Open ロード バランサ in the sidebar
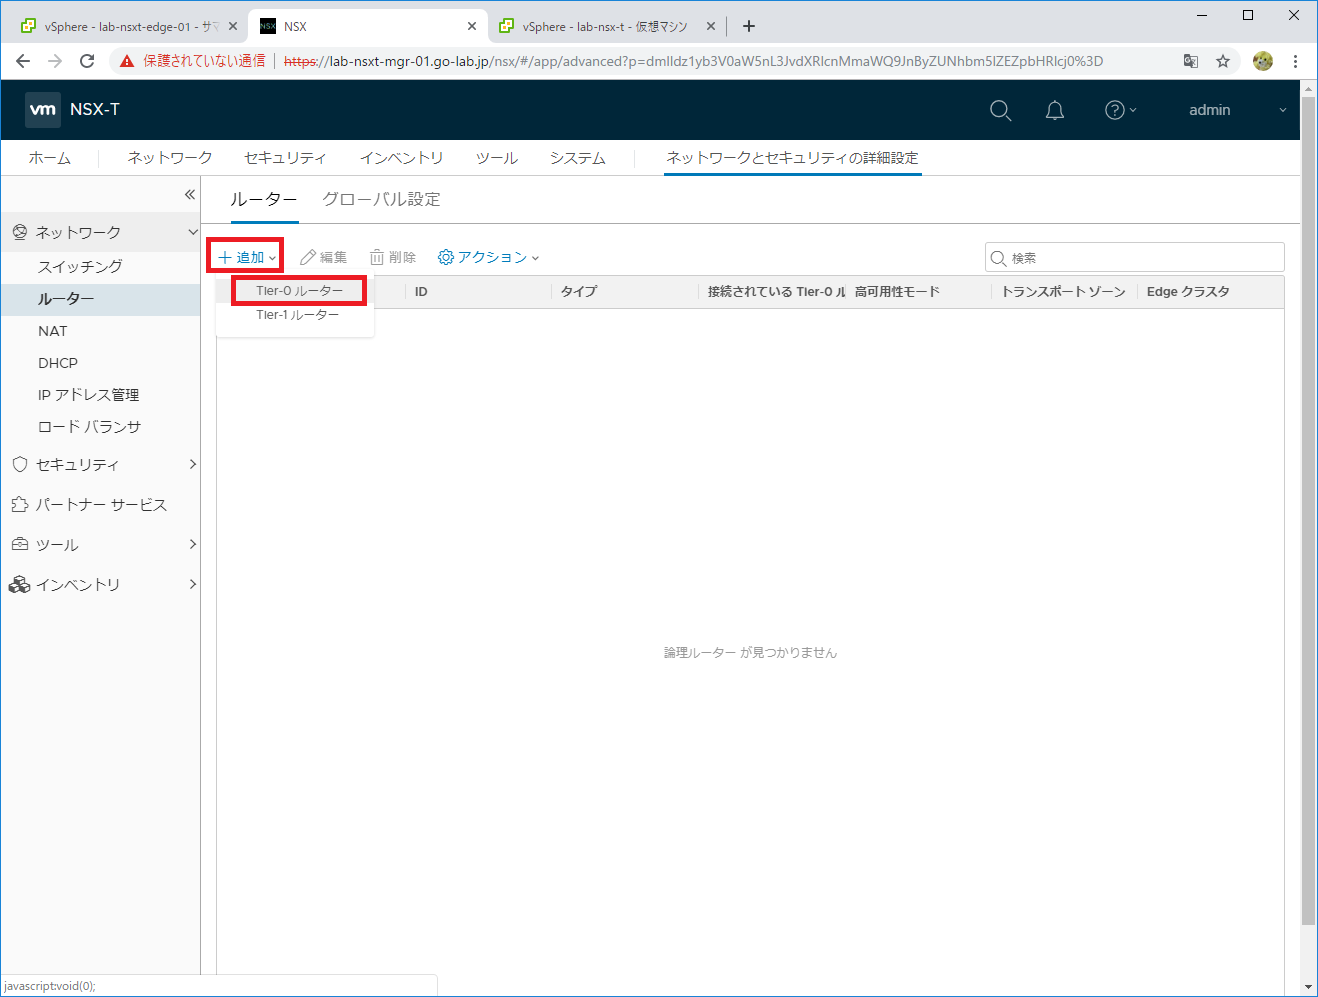Screen dimensions: 1318x997 (x=89, y=427)
